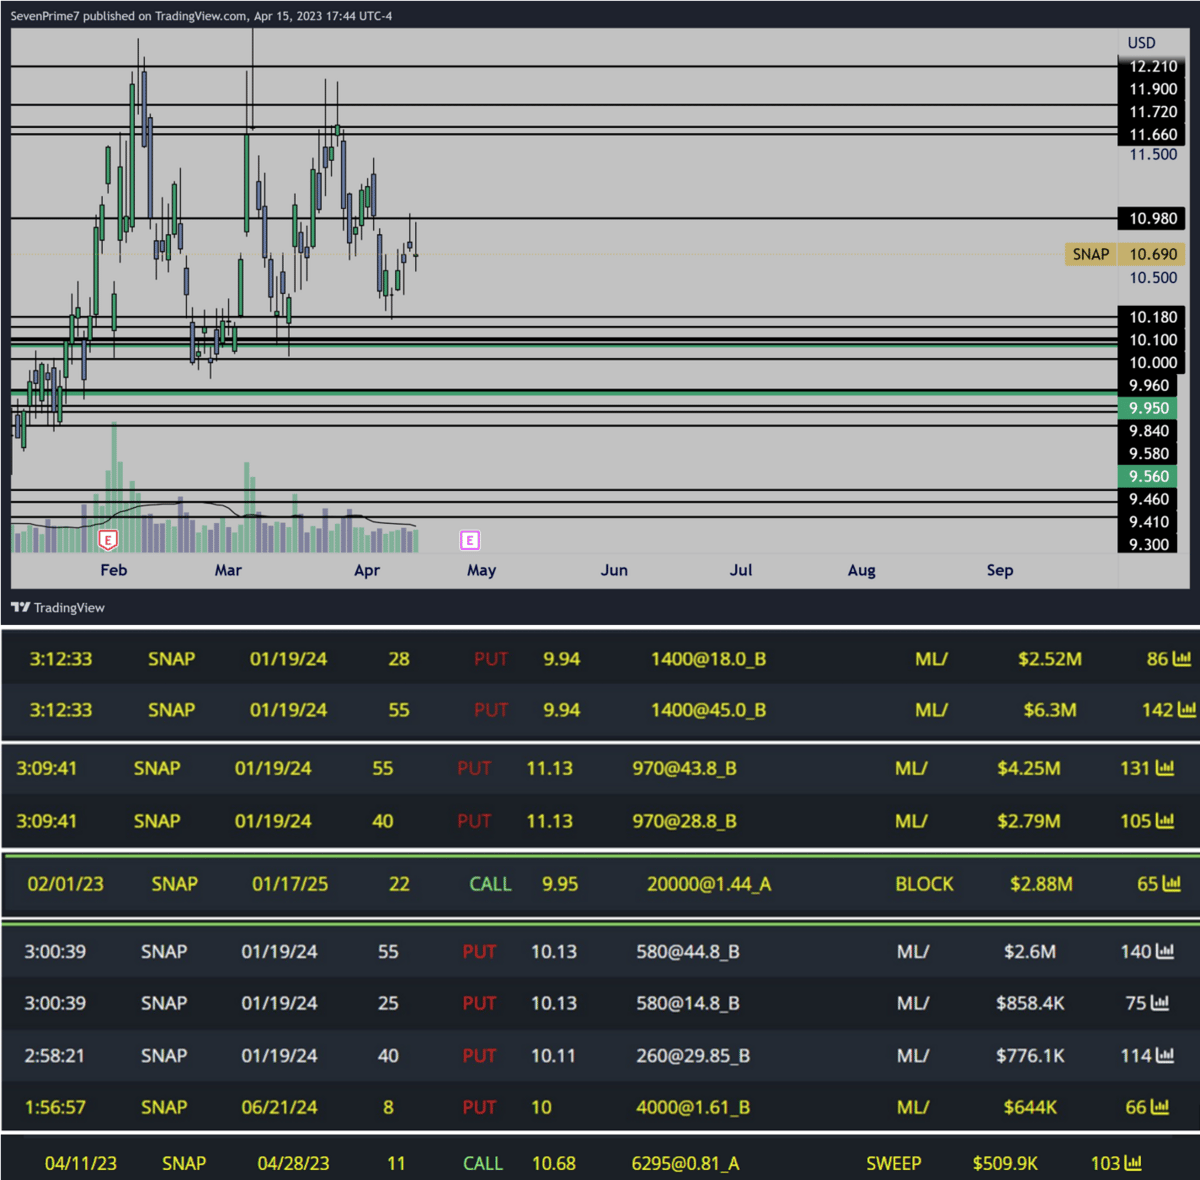Image resolution: width=1200 pixels, height=1180 pixels.
Task: Click the 9.300 price level label
Action: coord(1148,544)
